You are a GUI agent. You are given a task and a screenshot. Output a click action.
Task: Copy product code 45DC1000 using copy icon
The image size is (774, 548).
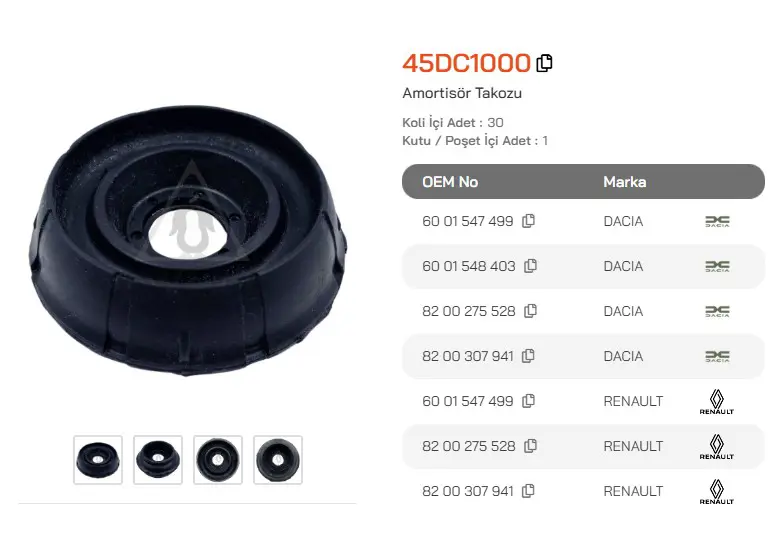[544, 63]
